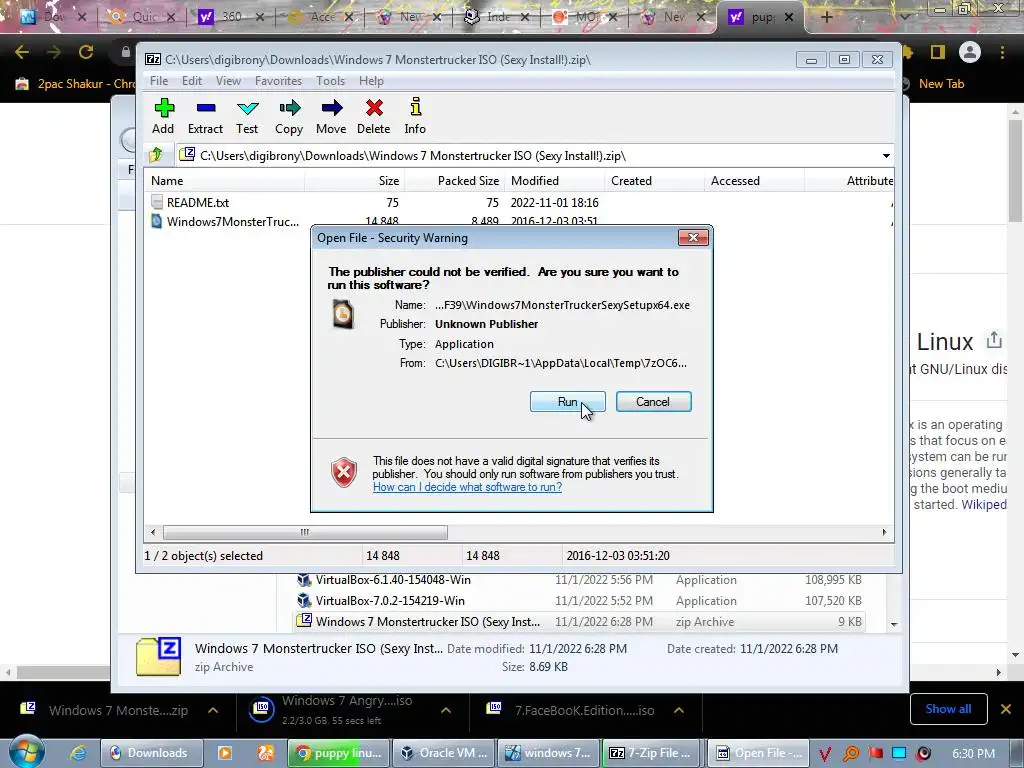Open the Favorites menu in 7-Zip
The height and width of the screenshot is (768, 1024).
(x=278, y=81)
